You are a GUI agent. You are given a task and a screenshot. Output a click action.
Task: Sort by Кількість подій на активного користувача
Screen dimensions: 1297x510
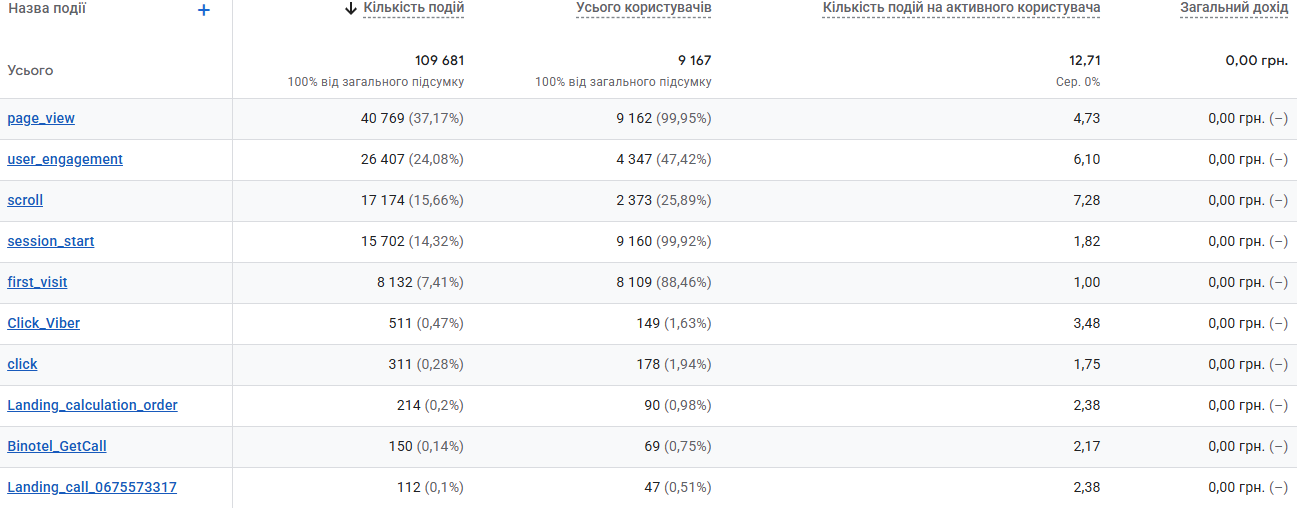click(962, 8)
